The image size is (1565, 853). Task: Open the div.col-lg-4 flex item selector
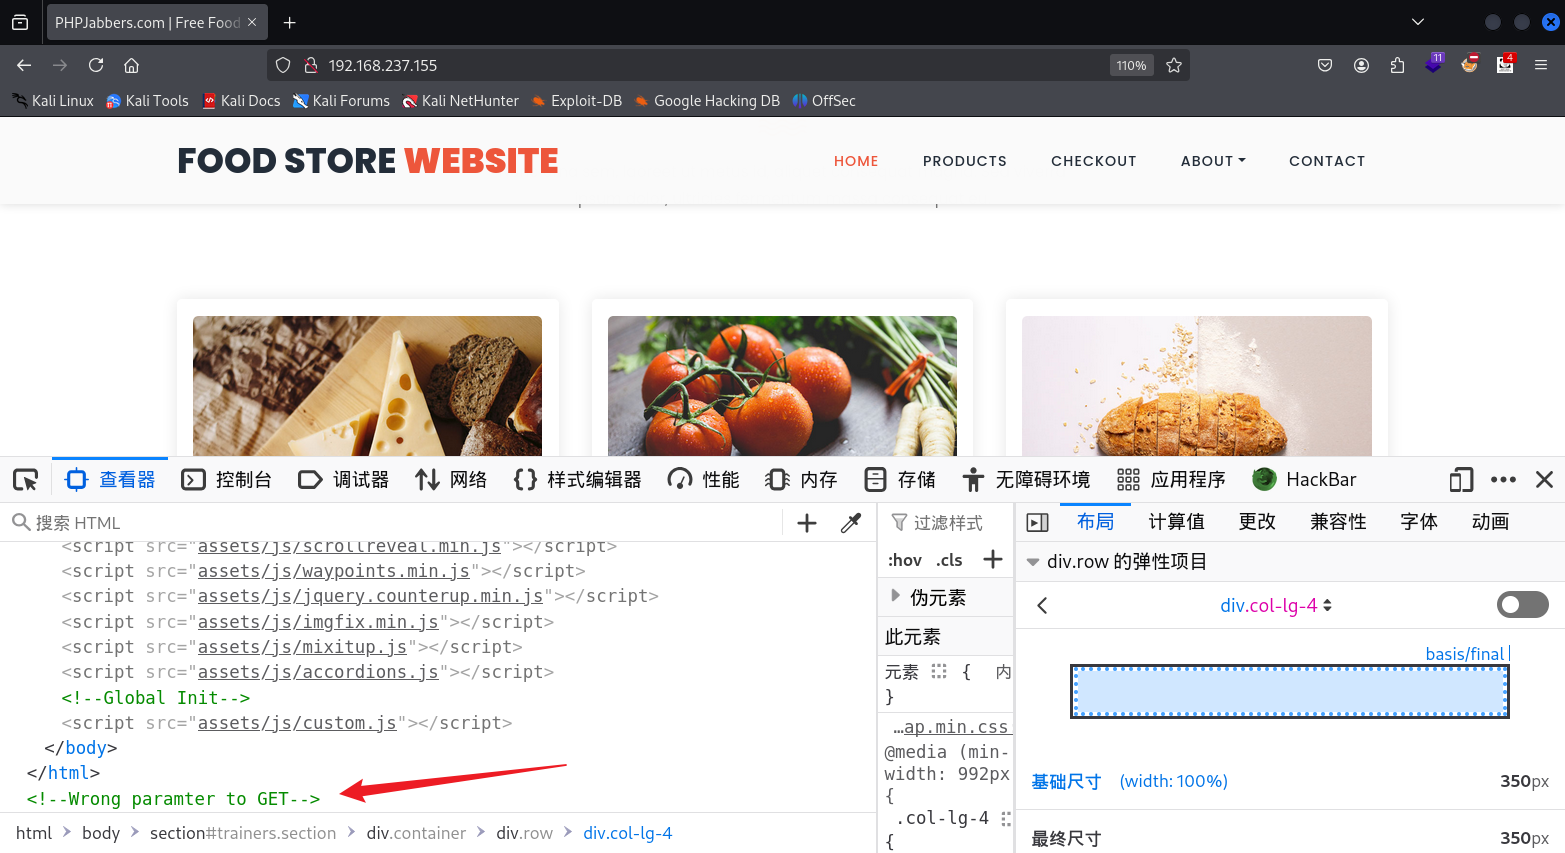(1276, 605)
